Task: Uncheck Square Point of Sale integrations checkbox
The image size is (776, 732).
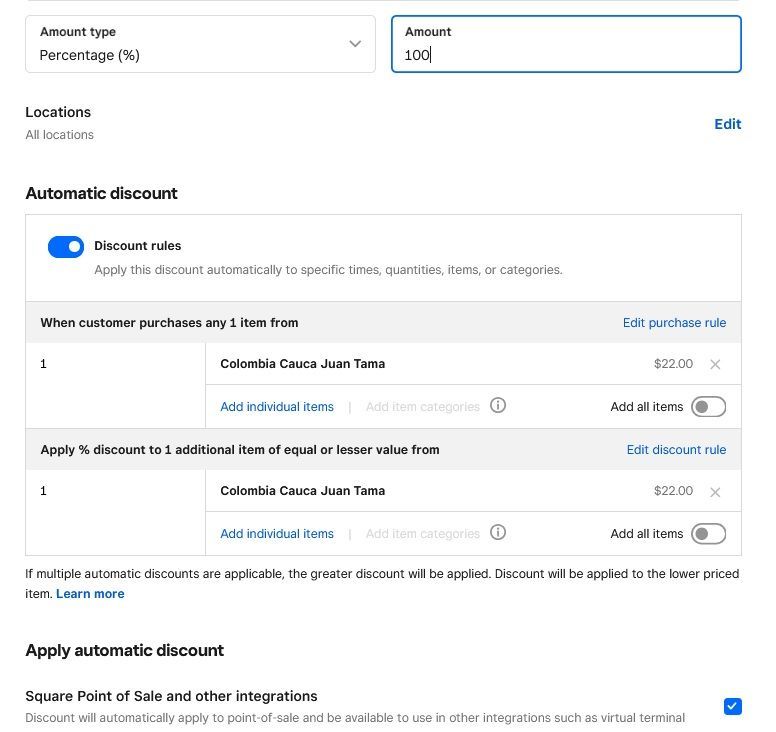Action: [733, 706]
